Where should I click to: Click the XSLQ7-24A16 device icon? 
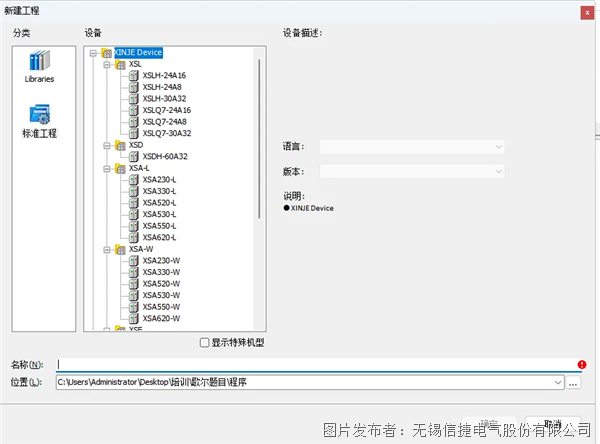pos(134,110)
